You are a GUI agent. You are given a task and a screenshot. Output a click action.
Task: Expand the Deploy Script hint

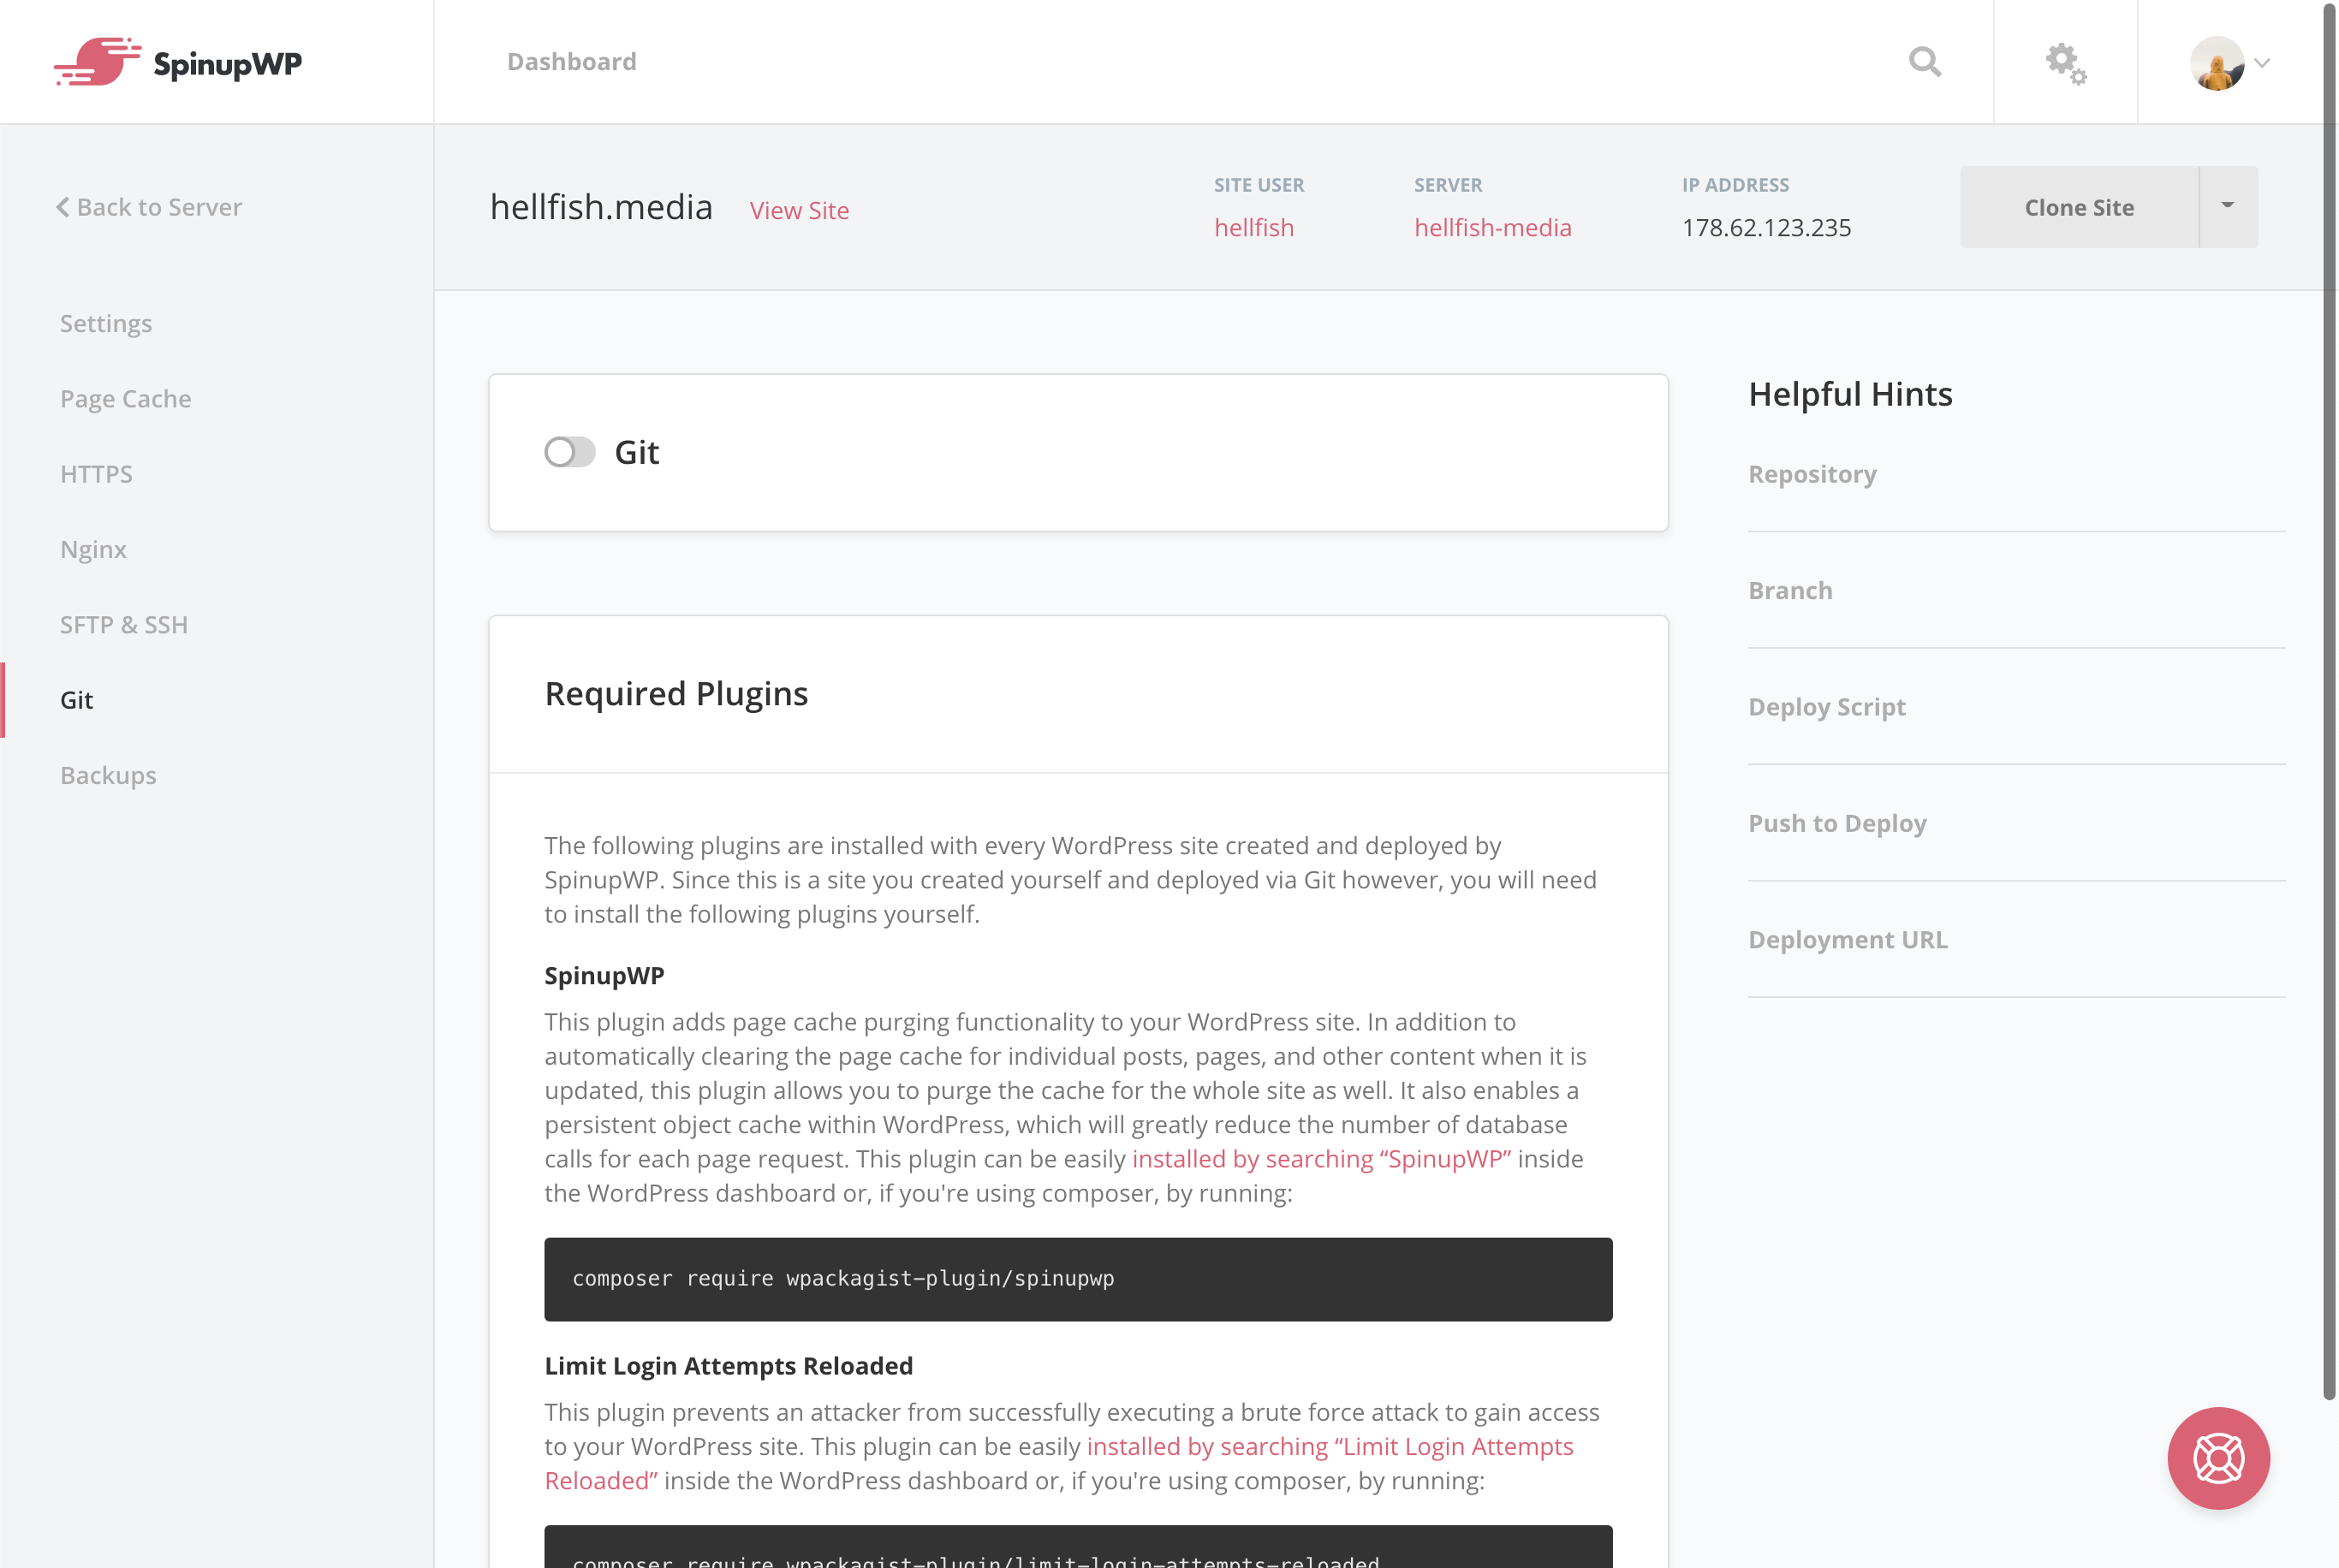click(1826, 707)
